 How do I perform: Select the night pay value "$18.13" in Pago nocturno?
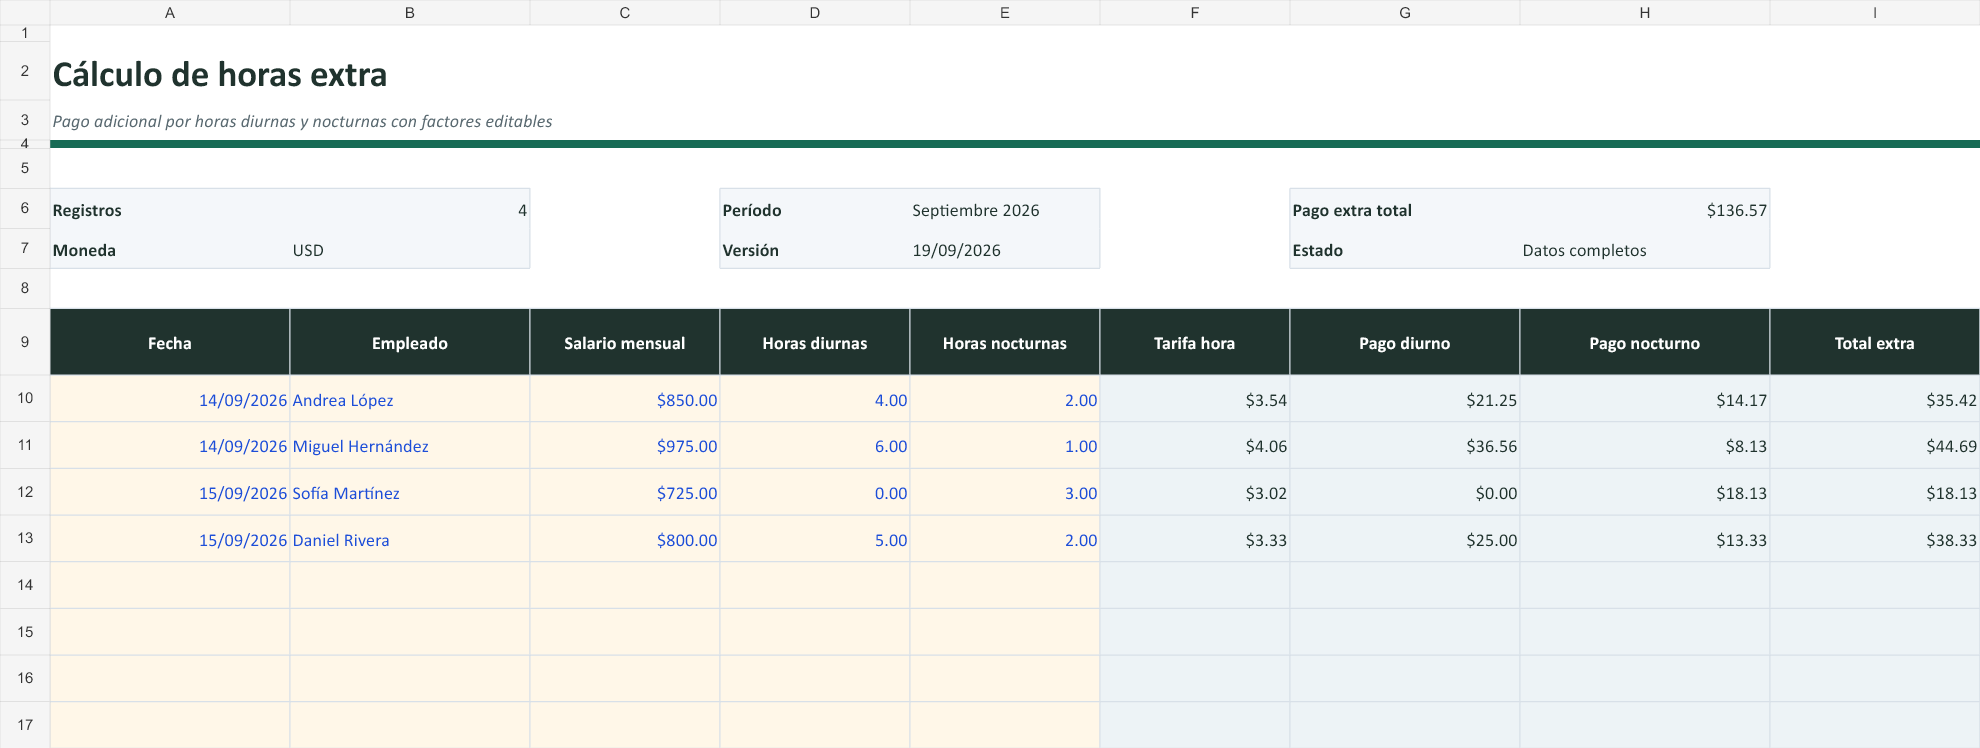pos(1645,493)
